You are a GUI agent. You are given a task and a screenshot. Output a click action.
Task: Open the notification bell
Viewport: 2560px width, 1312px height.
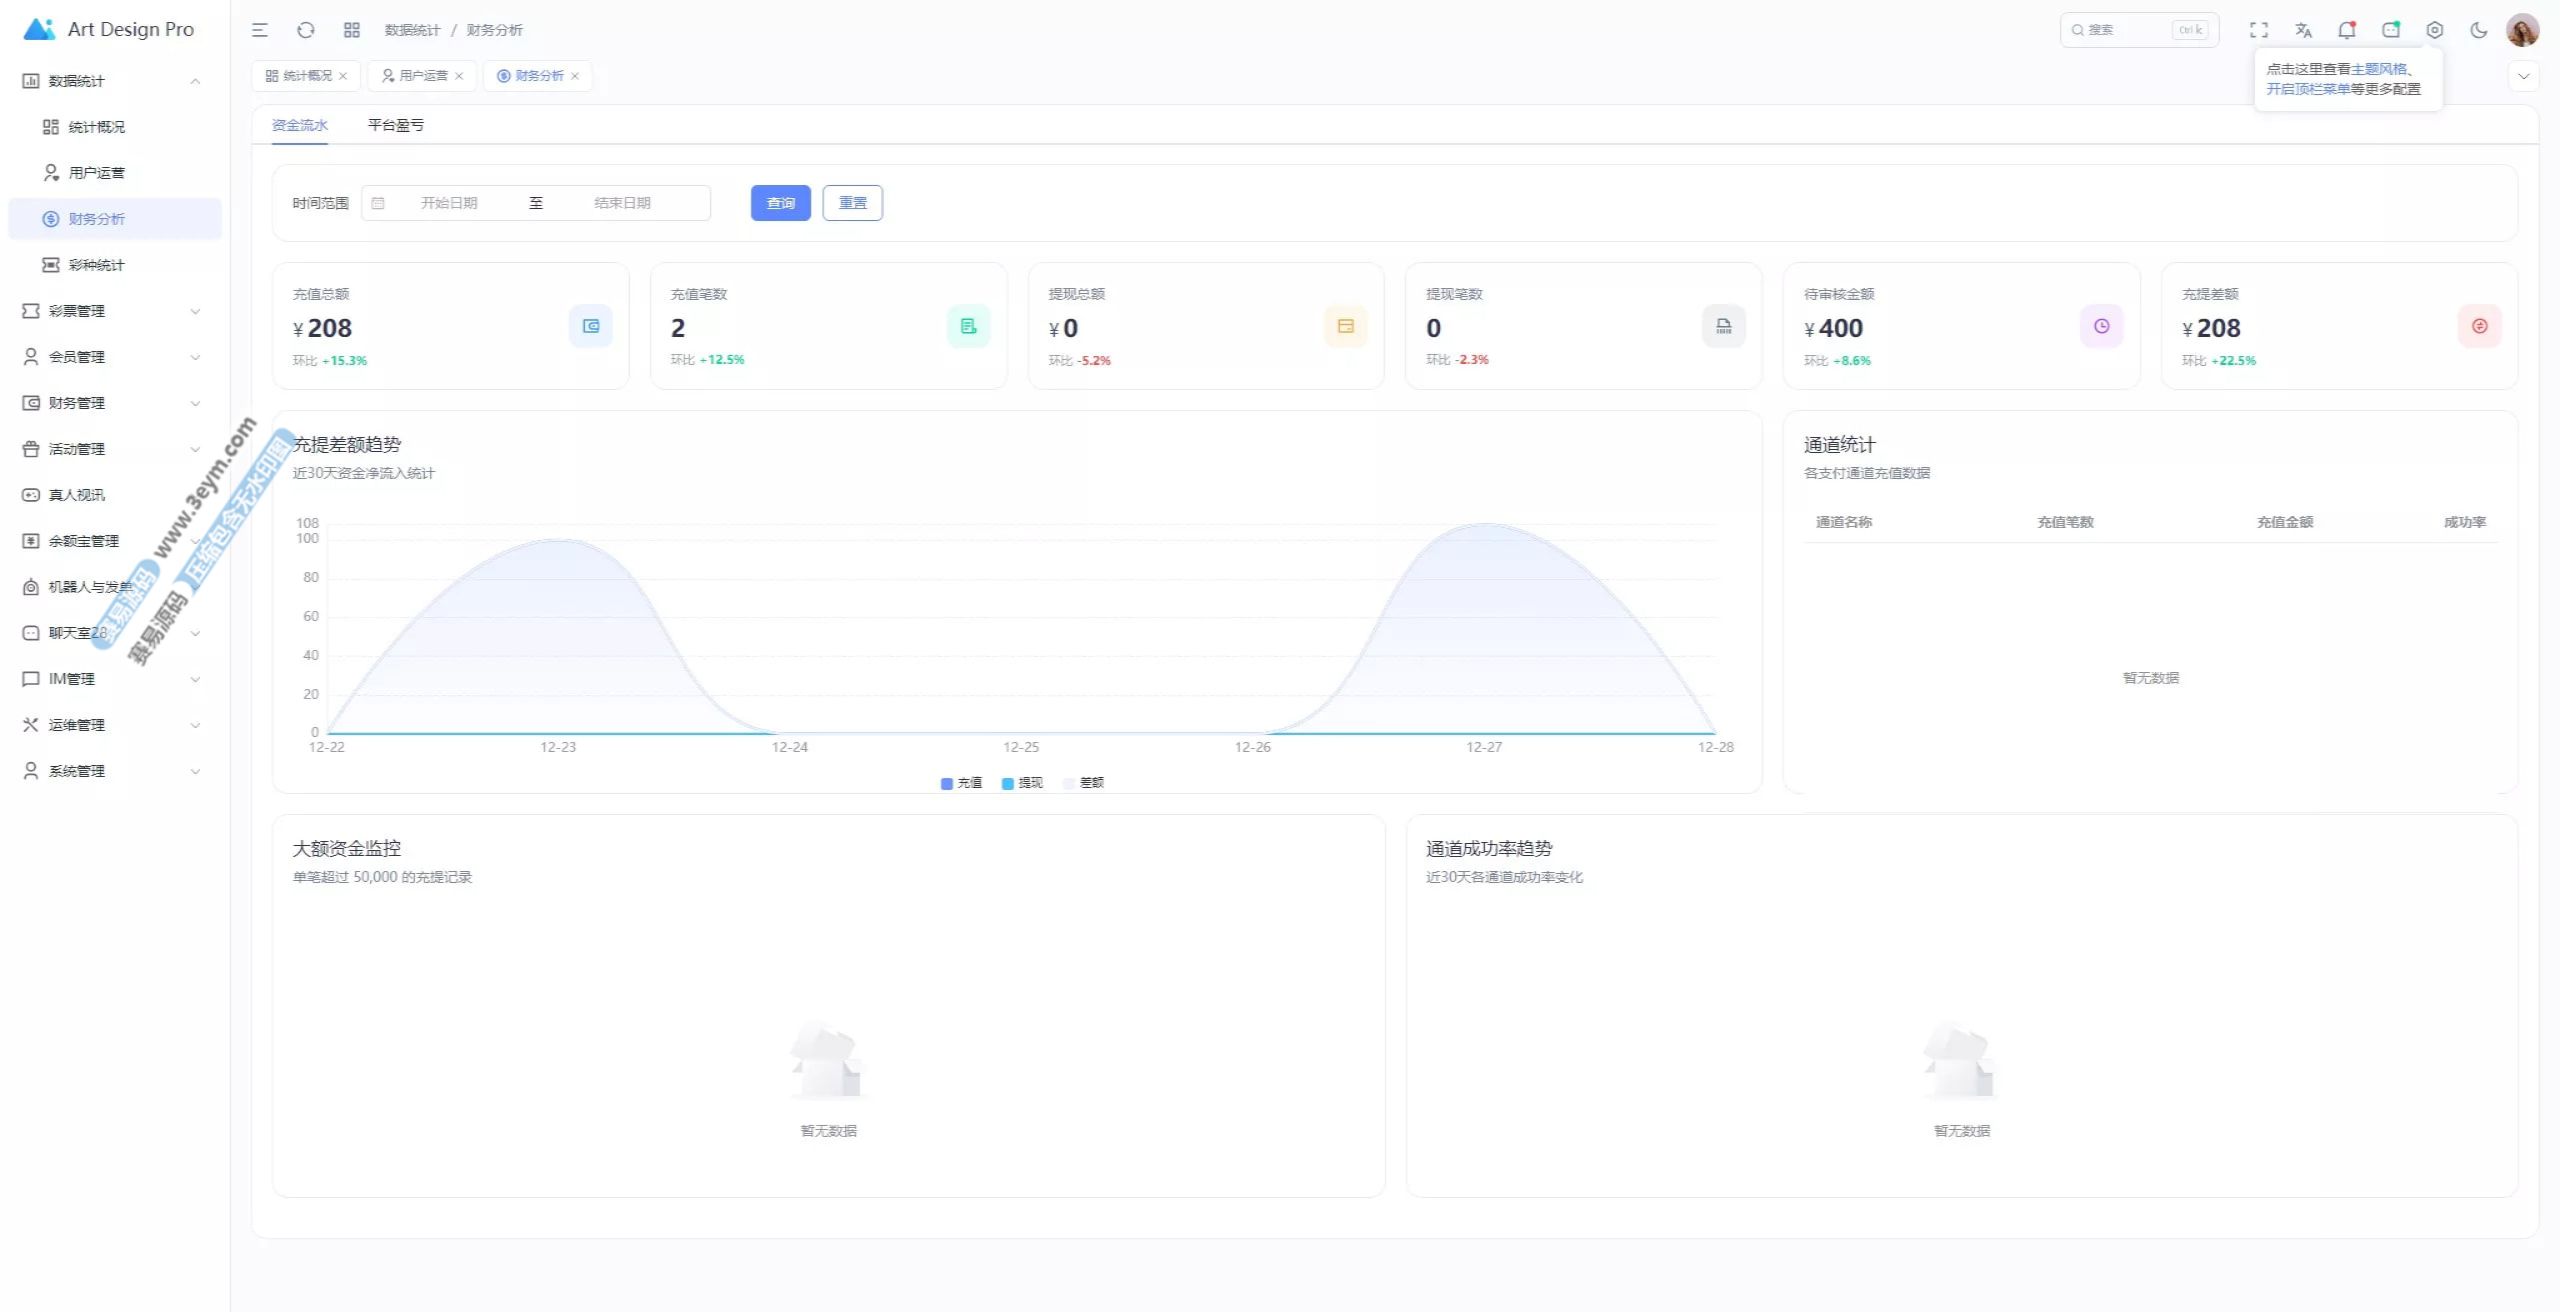point(2346,30)
